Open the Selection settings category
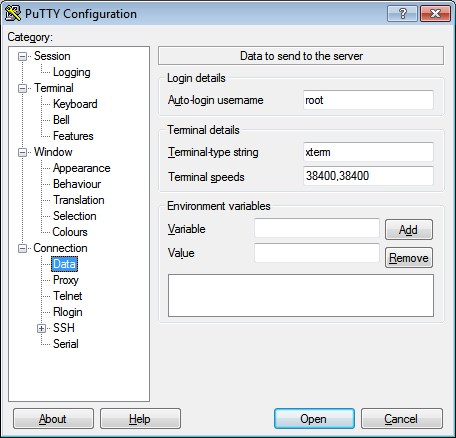Image resolution: width=456 pixels, height=438 pixels. click(75, 216)
